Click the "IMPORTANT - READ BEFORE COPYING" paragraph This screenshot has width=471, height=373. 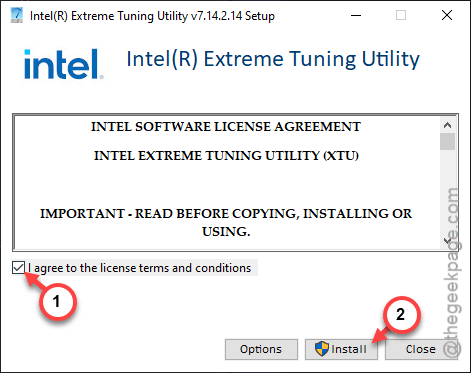[x=226, y=222]
